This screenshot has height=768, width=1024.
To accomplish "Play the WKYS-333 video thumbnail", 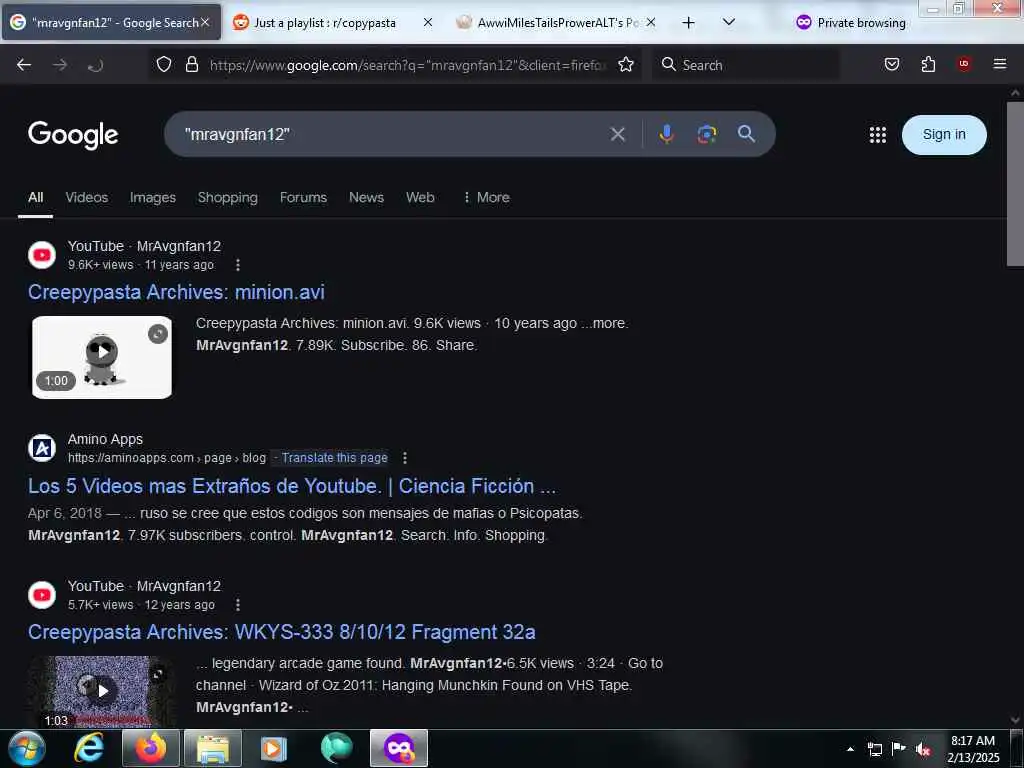I will tap(102, 691).
